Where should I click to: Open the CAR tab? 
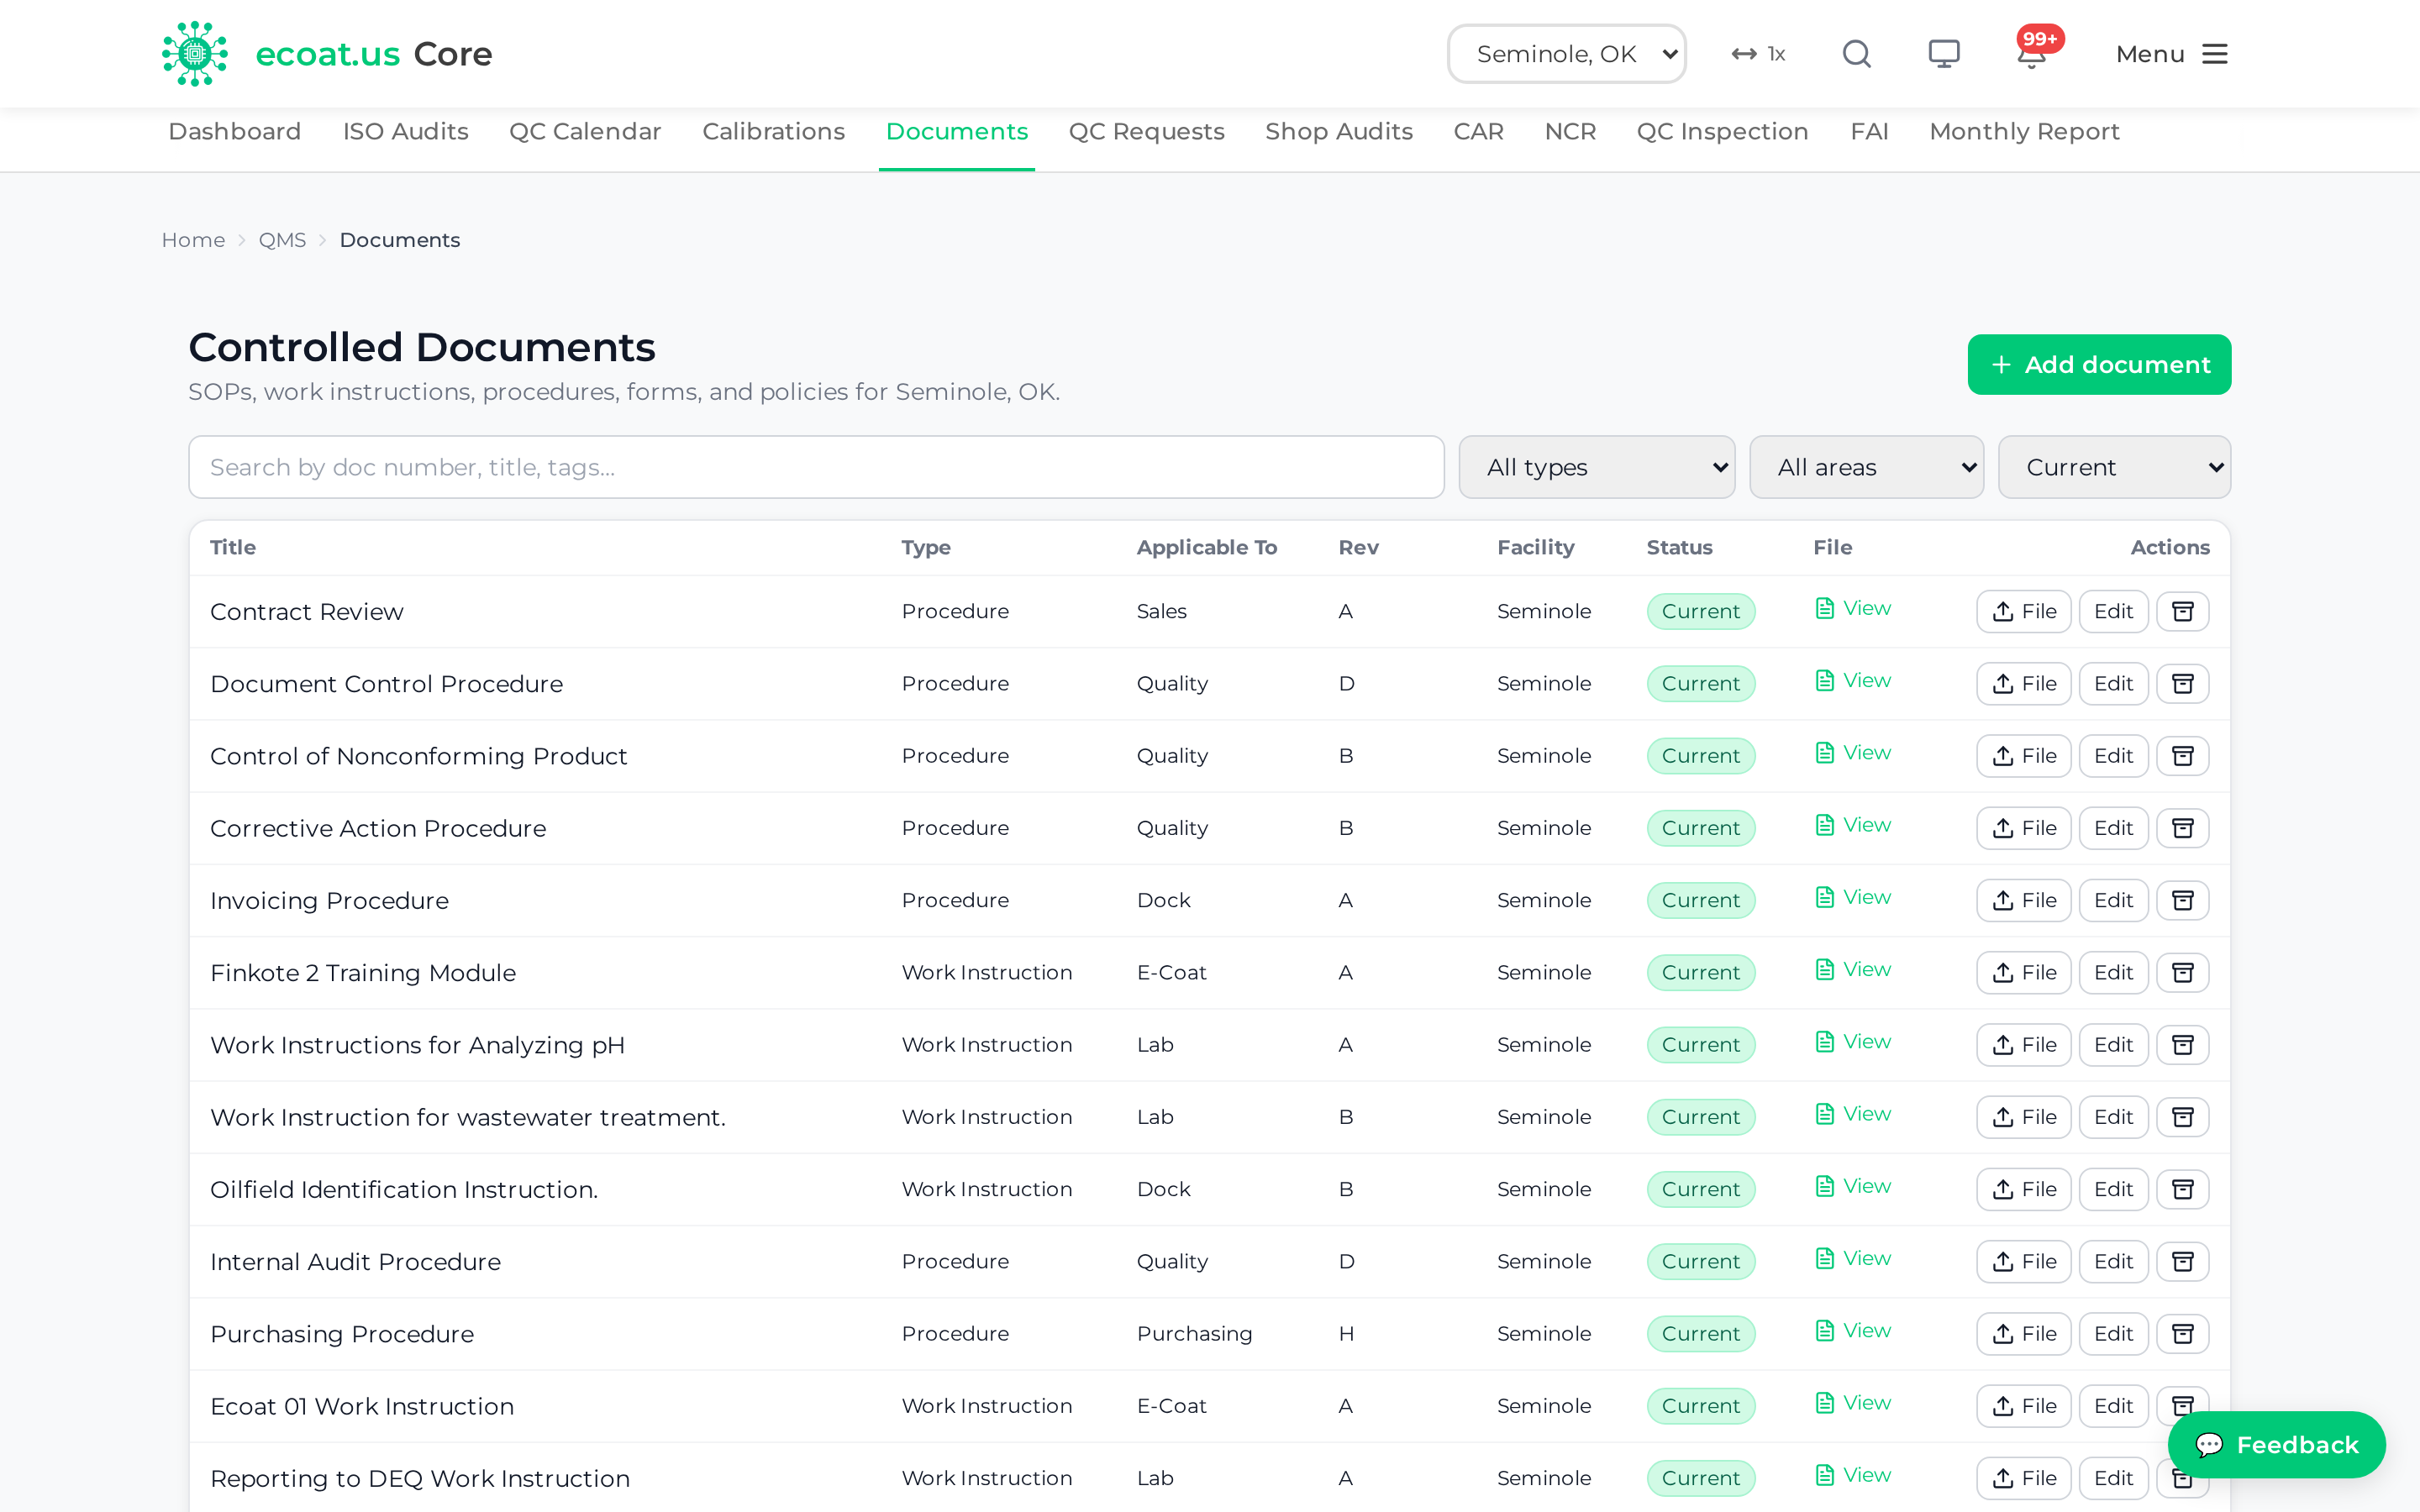pyautogui.click(x=1478, y=132)
